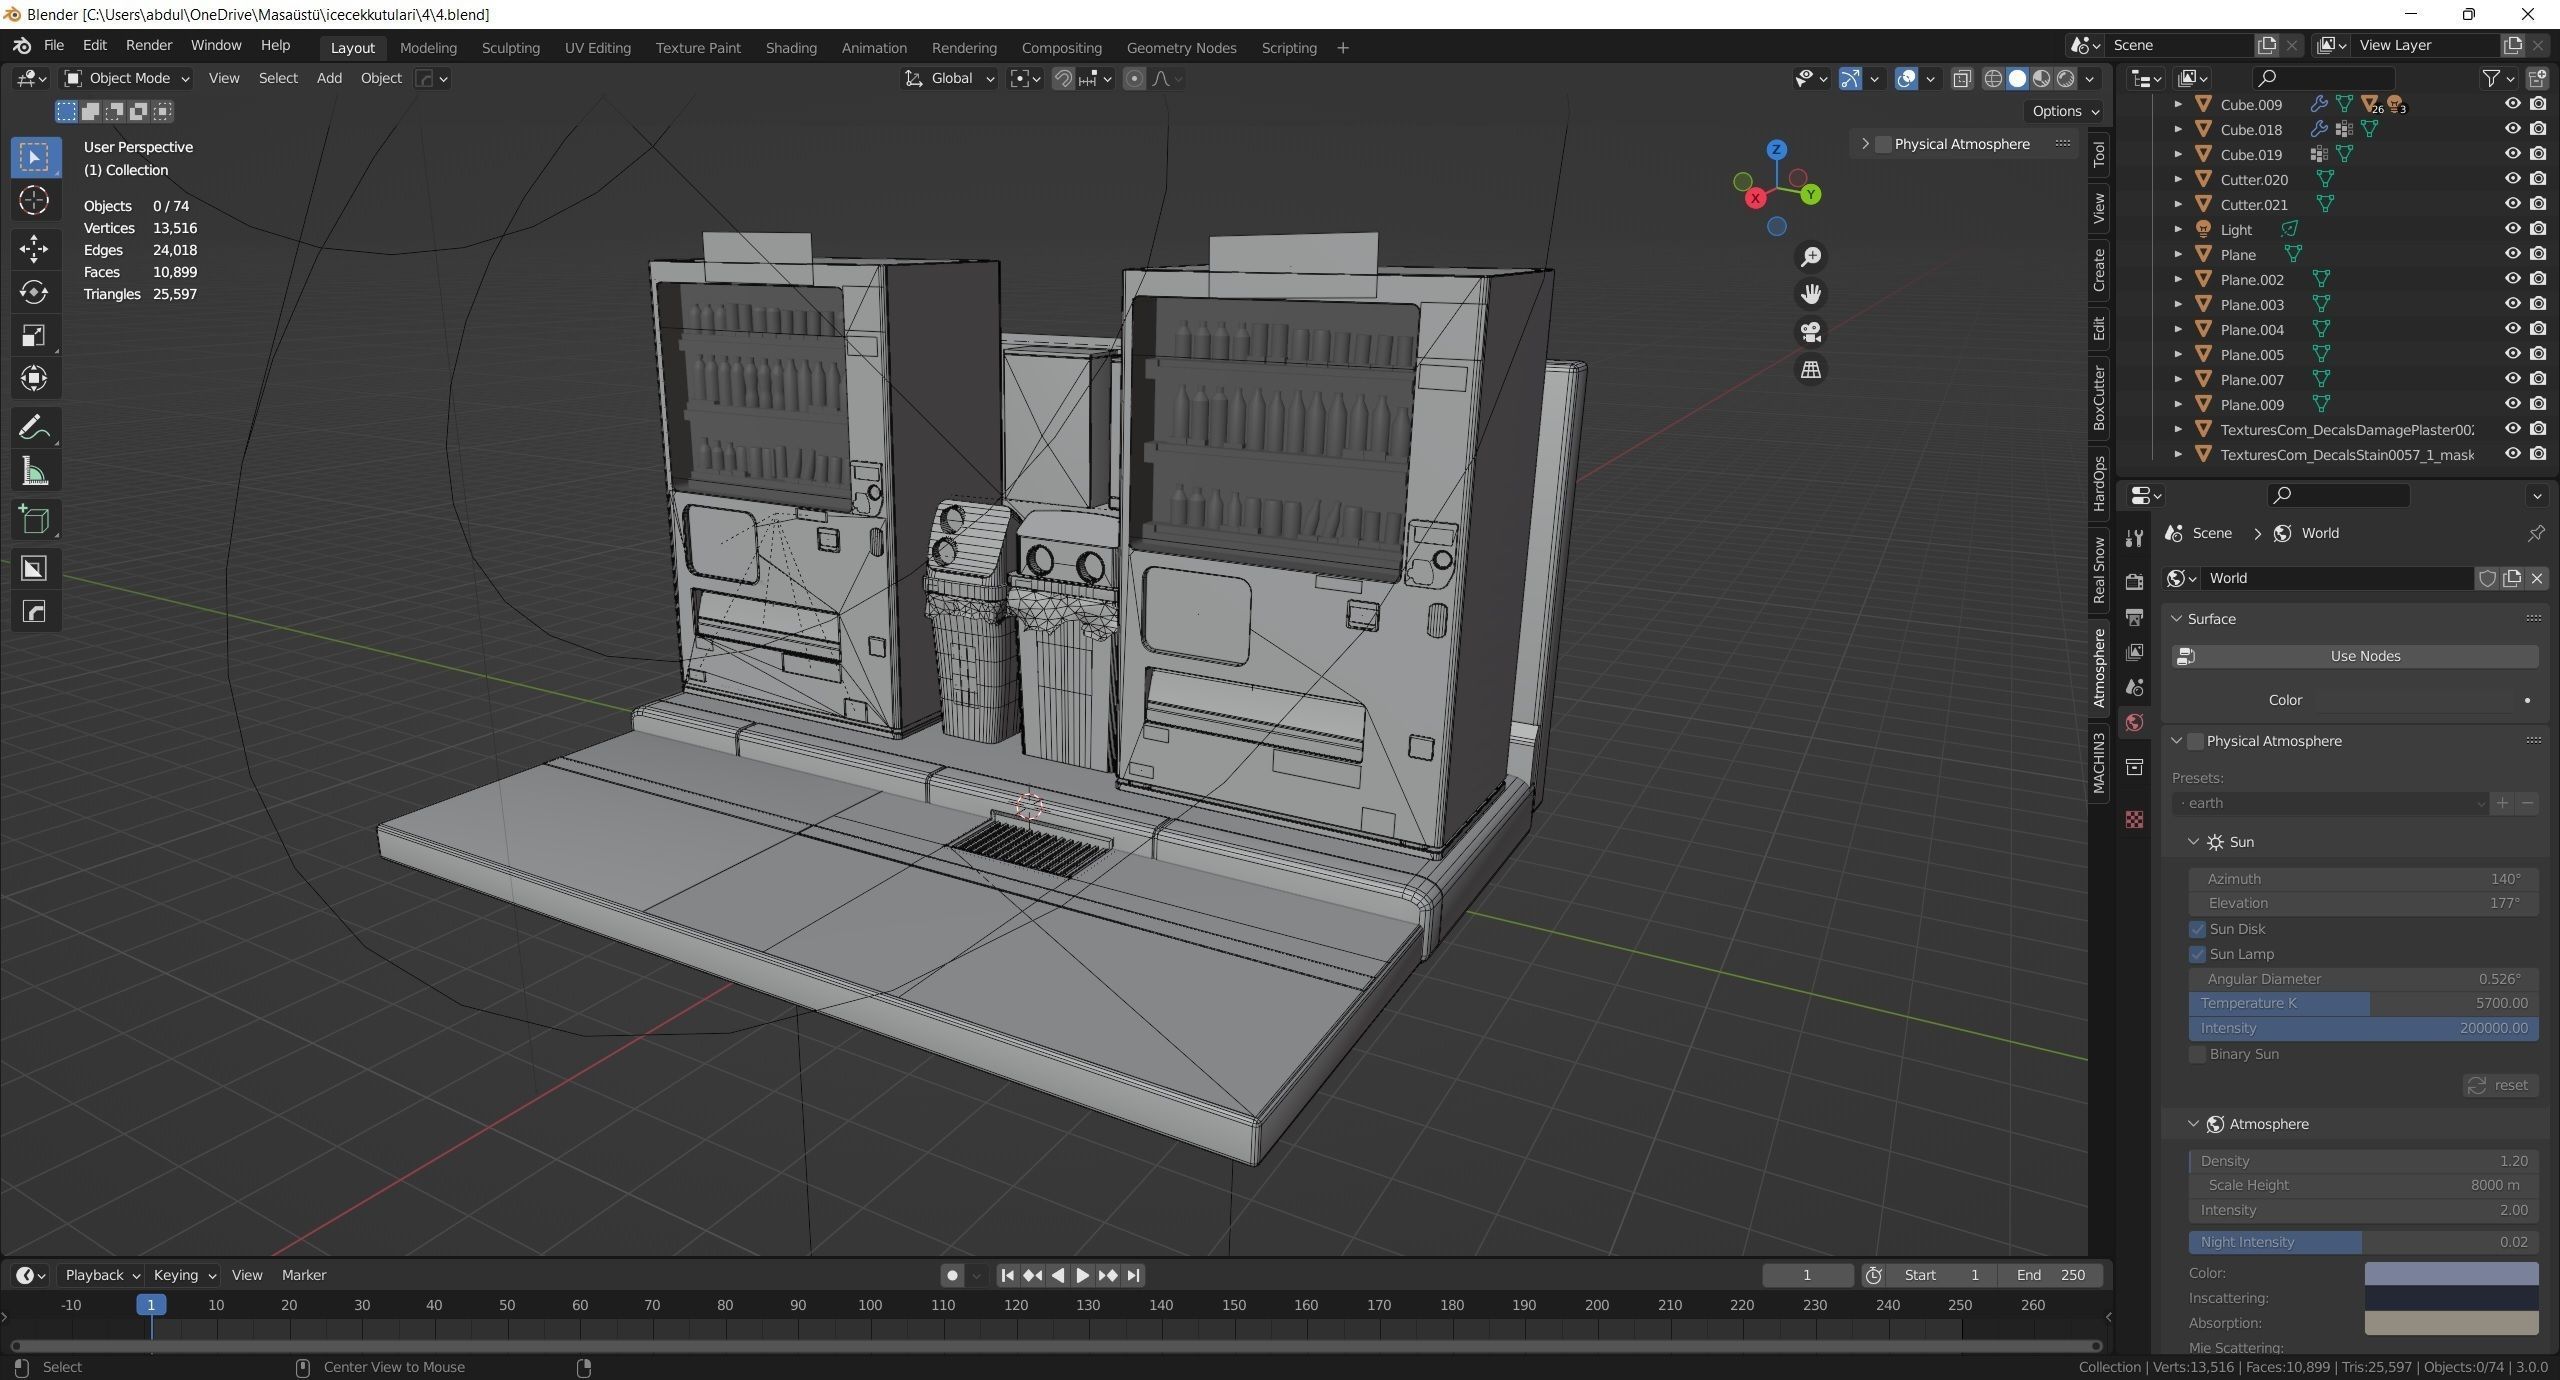Switch to the Geometry Nodes workspace tab
This screenshot has width=2560, height=1380.
1181,47
